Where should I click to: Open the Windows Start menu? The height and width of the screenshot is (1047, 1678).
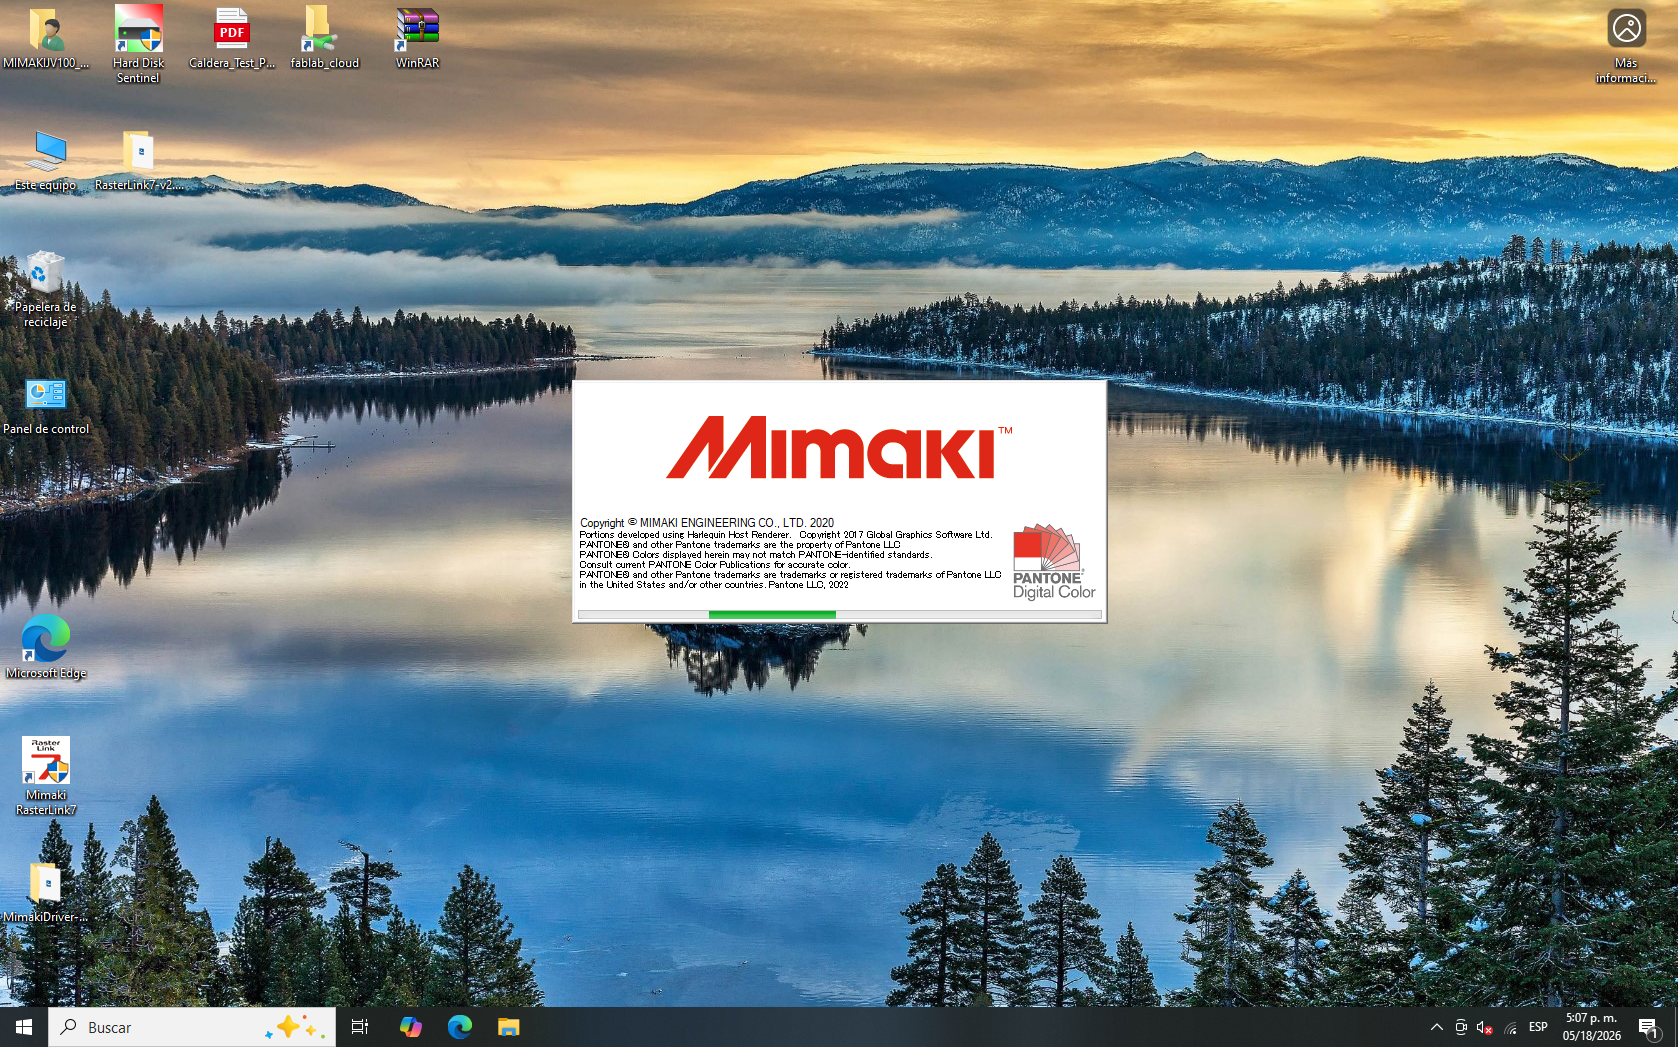click(x=24, y=1027)
